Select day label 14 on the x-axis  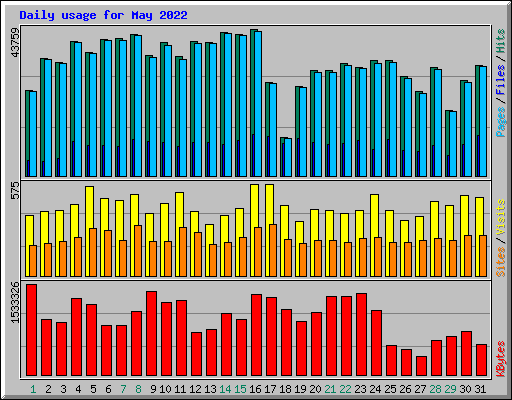[225, 389]
